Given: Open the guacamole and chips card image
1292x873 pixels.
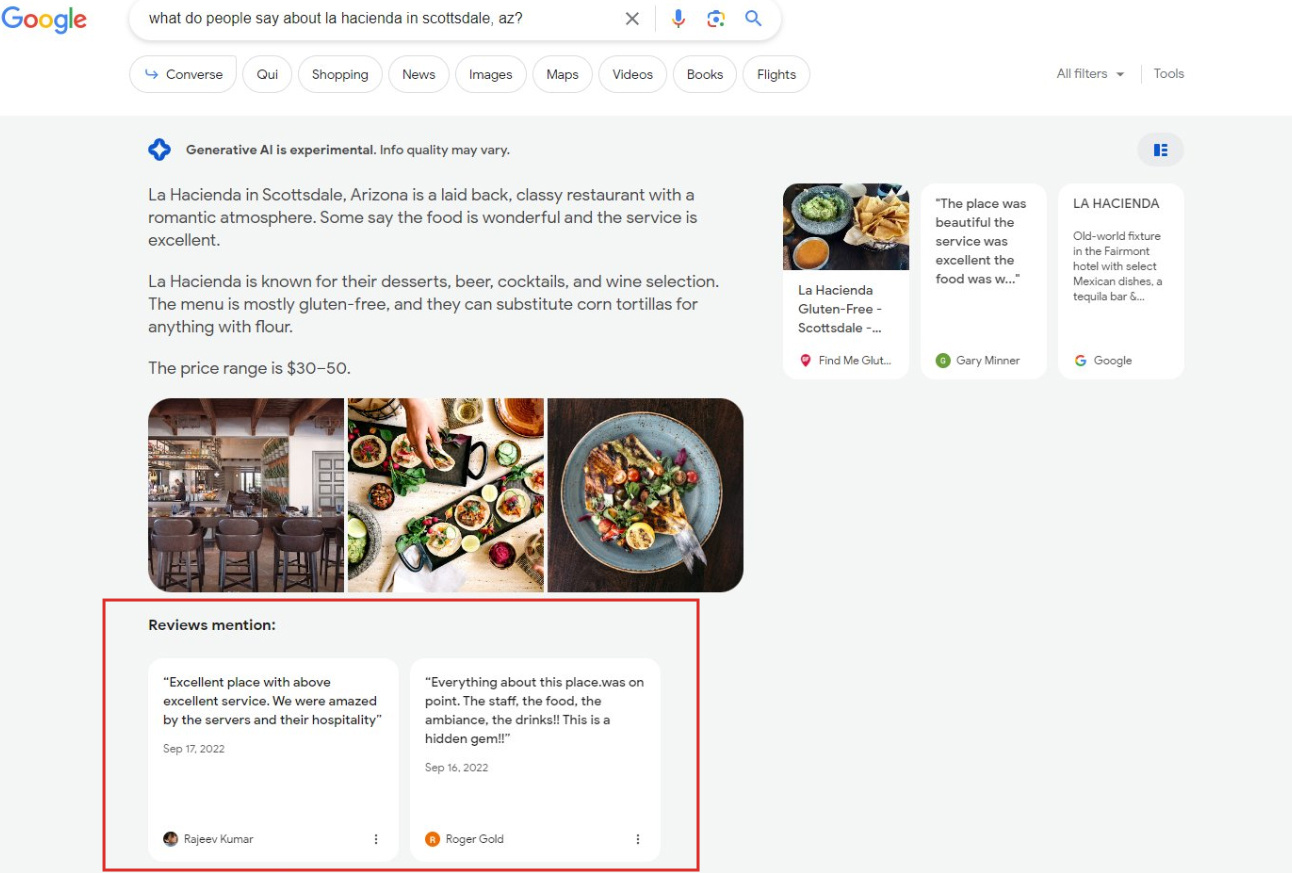Looking at the screenshot, I should (x=846, y=227).
